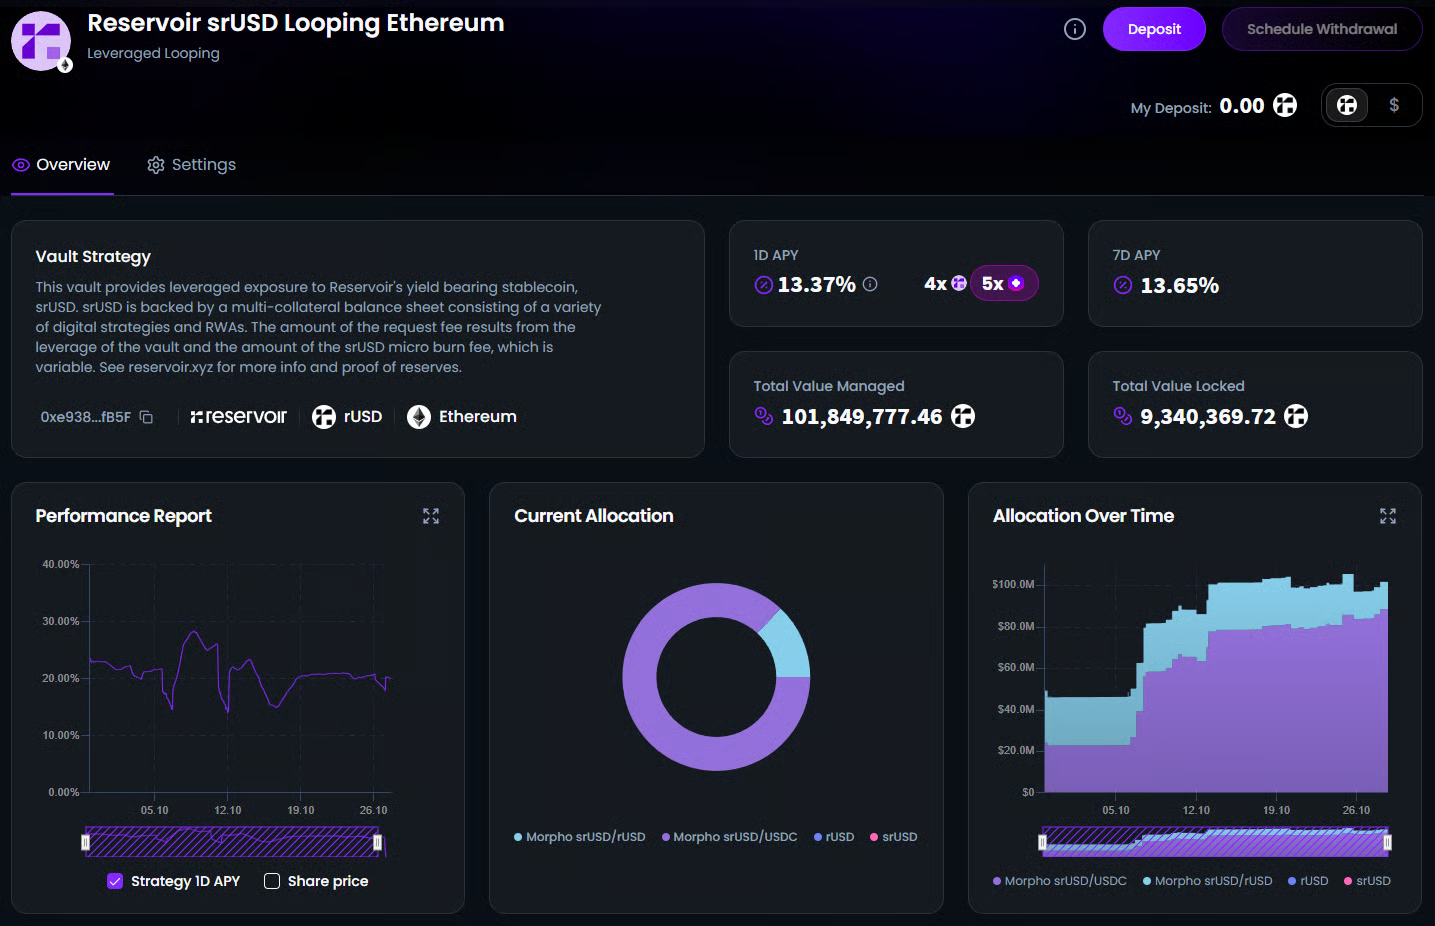Copy the vault address 0xe938...fB5F
The height and width of the screenshot is (926, 1435).
click(146, 417)
